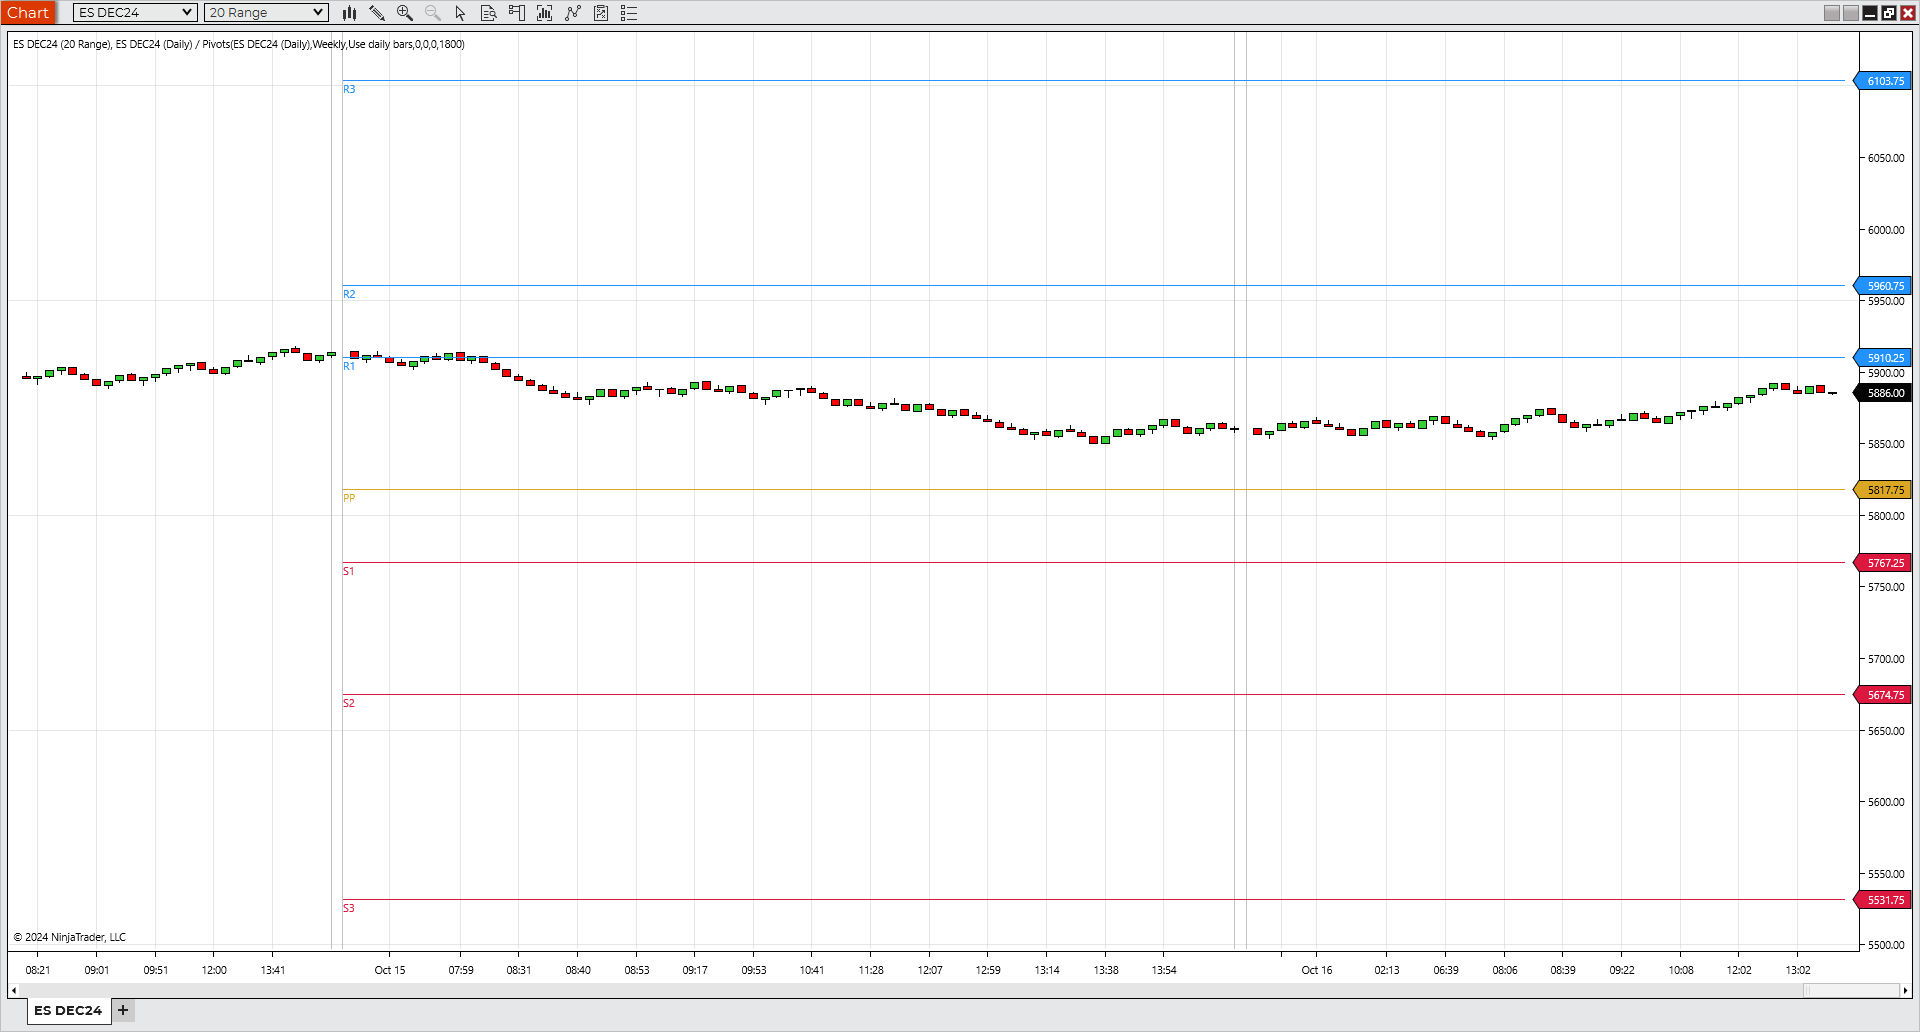Click the orange Chart title label
This screenshot has height=1032, width=1920.
28,13
